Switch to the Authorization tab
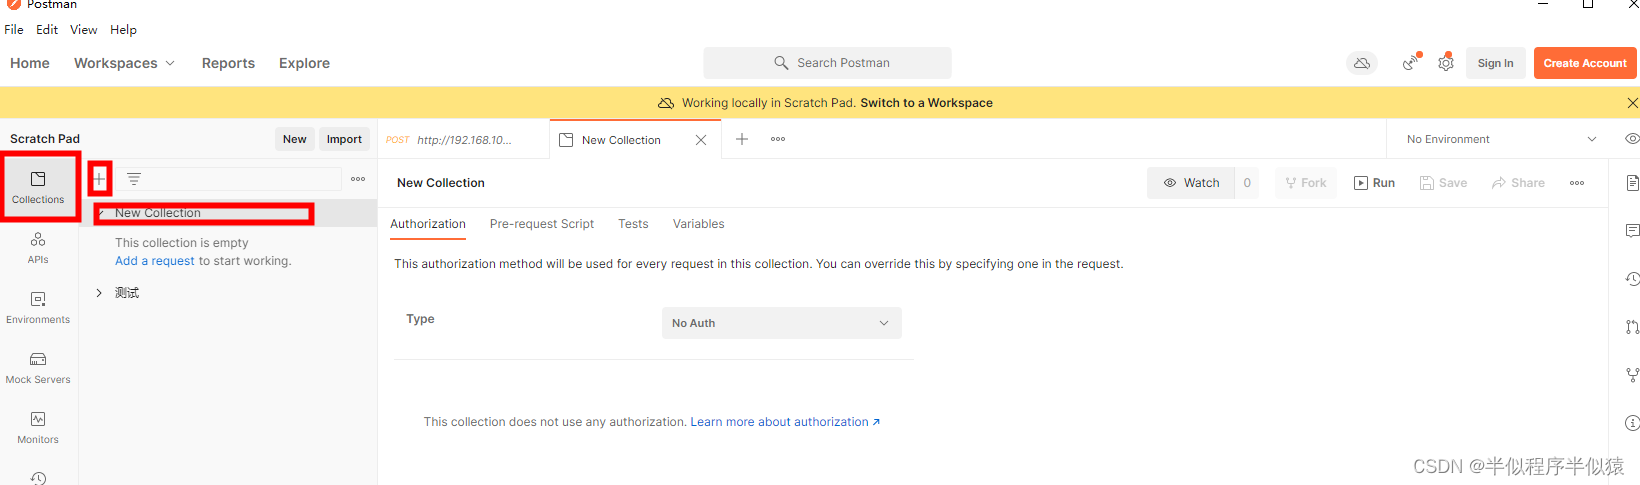Image resolution: width=1640 pixels, height=485 pixels. pos(428,224)
